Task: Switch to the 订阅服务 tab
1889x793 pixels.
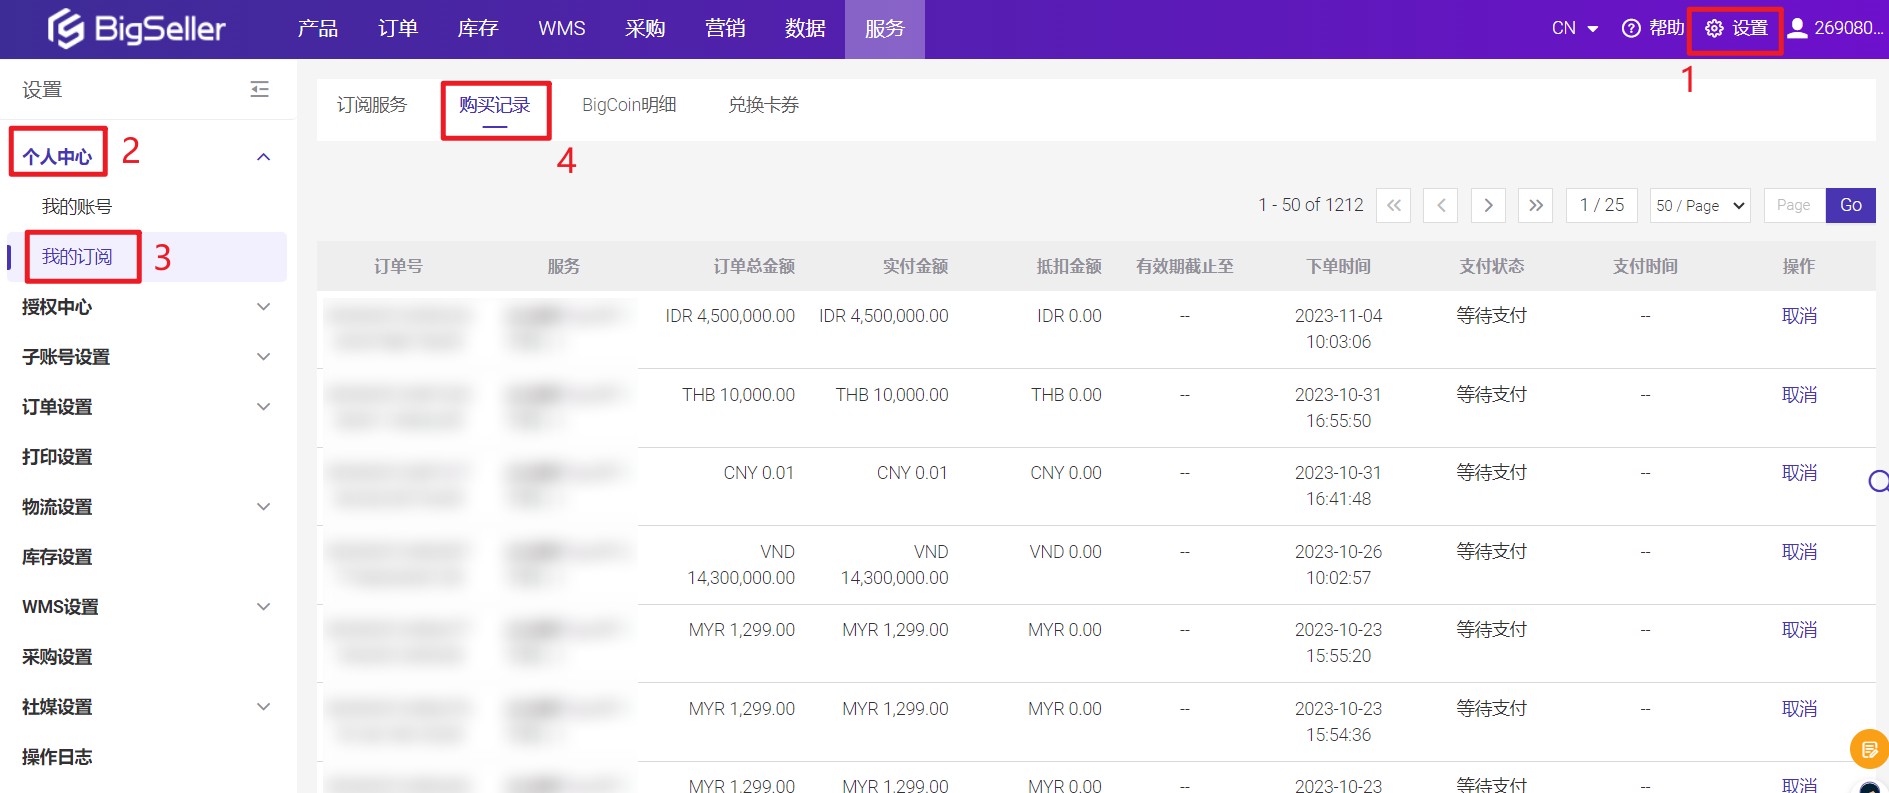Action: [372, 105]
